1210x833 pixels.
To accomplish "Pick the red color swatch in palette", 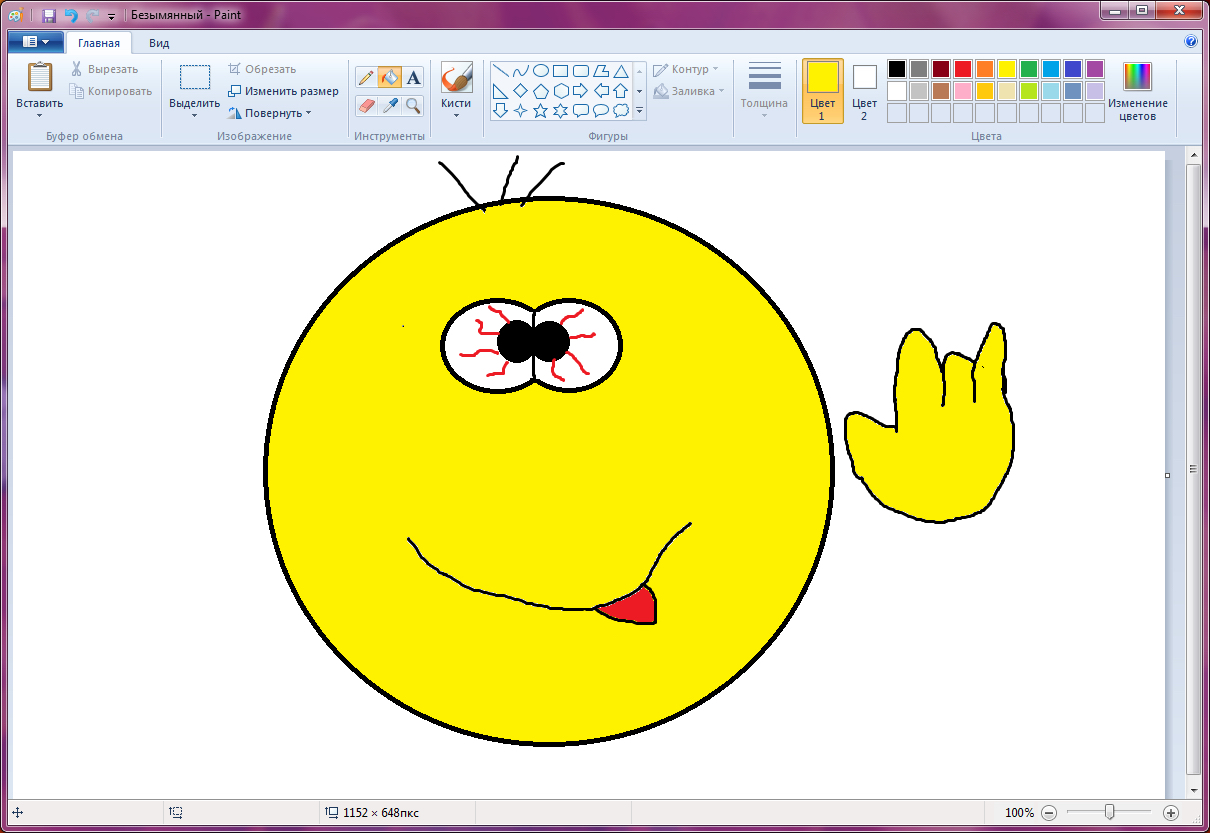I will (962, 69).
